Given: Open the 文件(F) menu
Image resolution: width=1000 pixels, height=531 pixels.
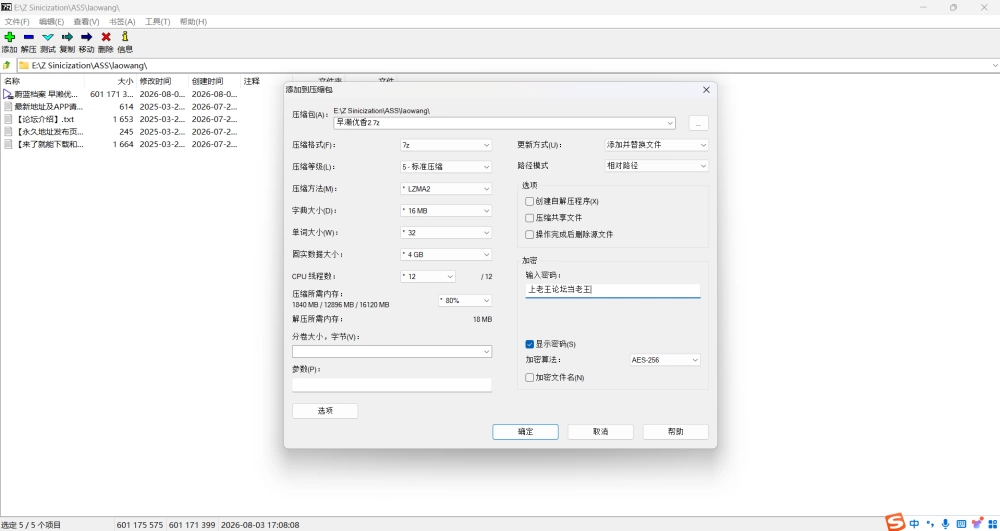Looking at the screenshot, I should (x=17, y=22).
